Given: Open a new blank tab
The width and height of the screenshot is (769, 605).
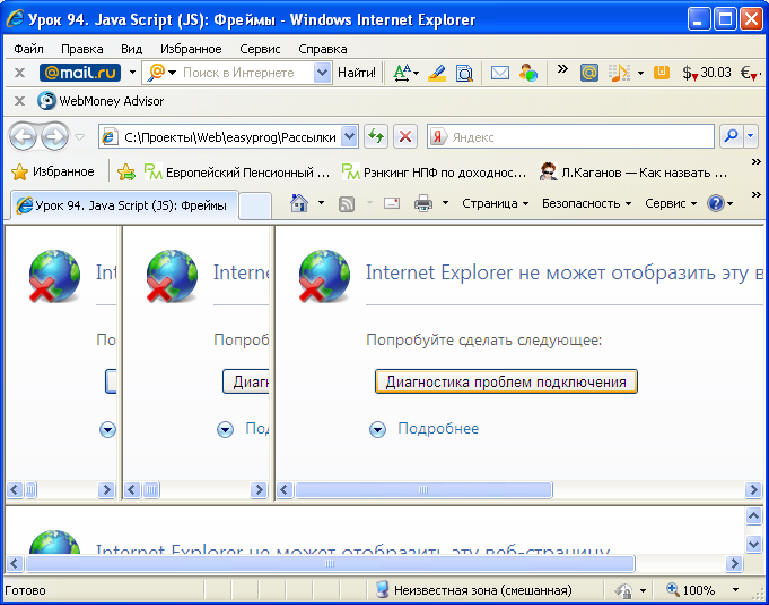Looking at the screenshot, I should click(x=255, y=205).
